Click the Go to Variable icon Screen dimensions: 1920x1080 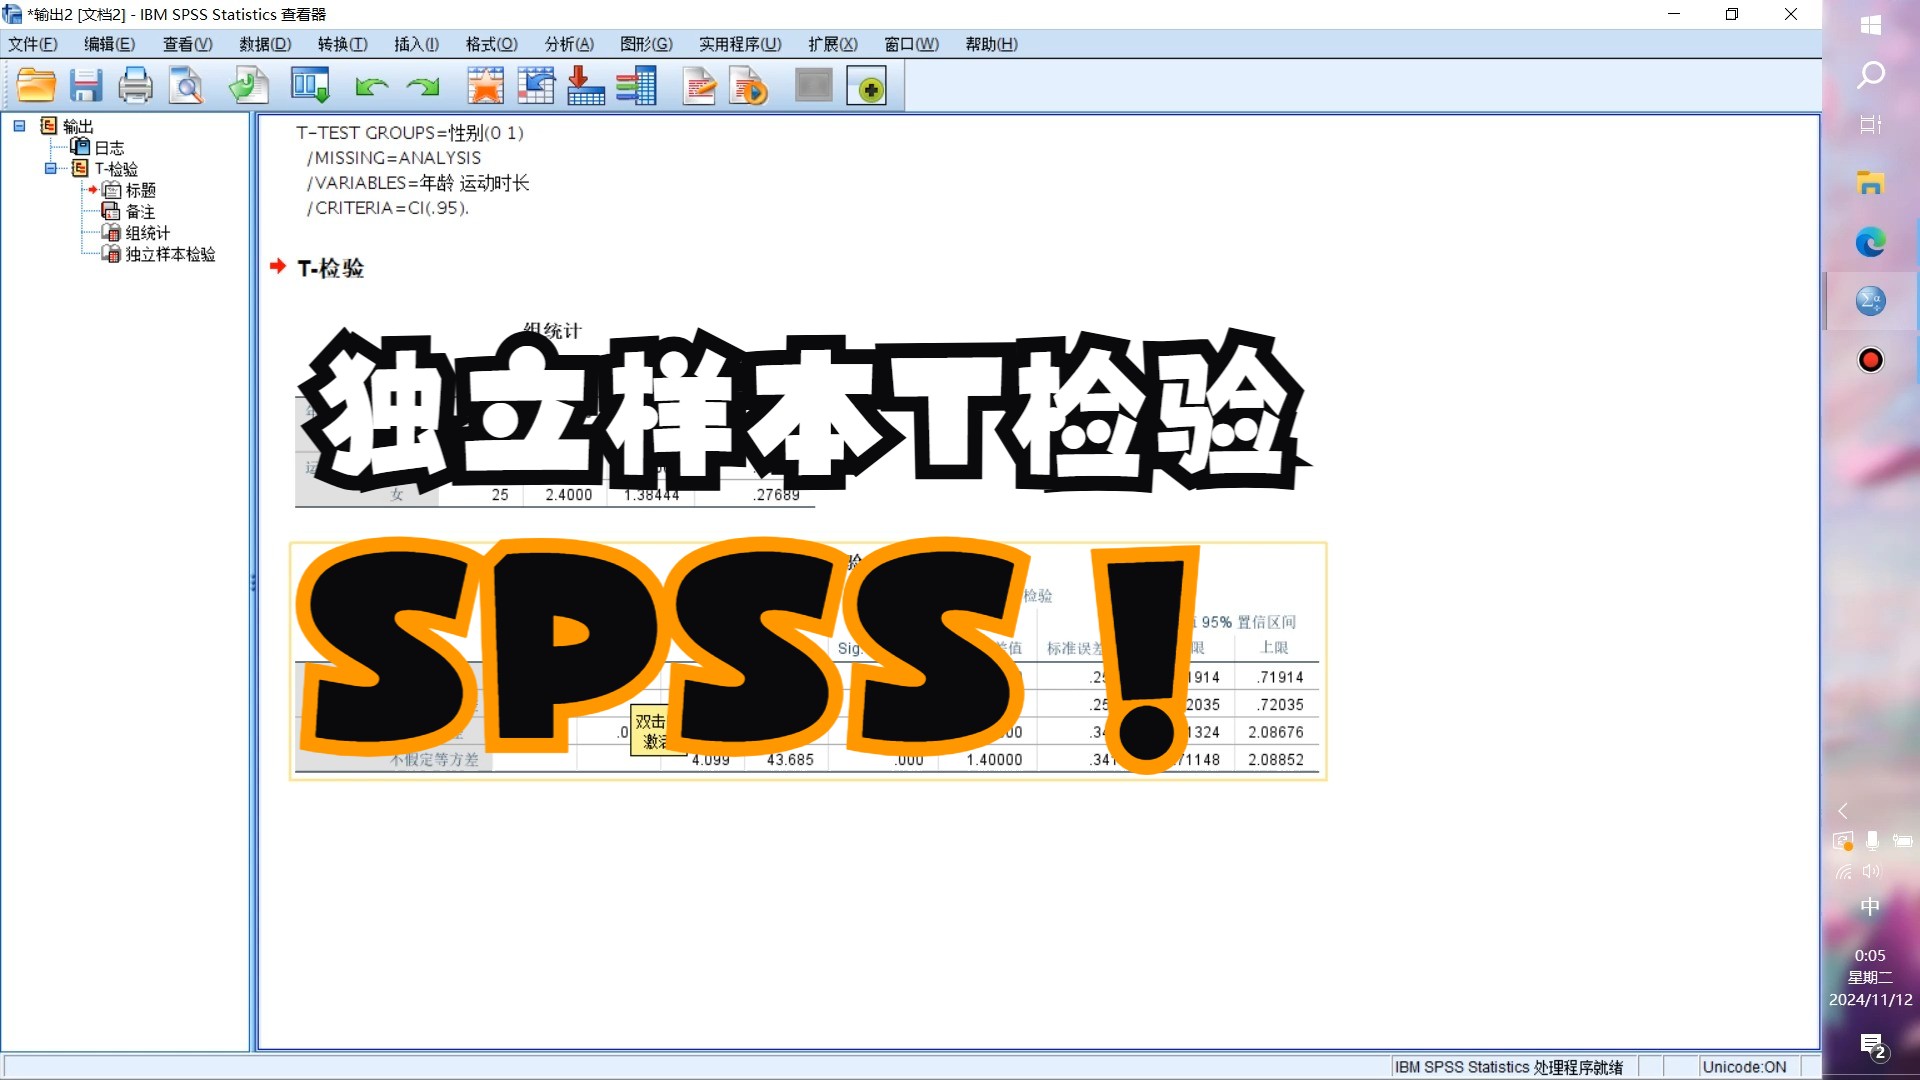pyautogui.click(x=585, y=86)
